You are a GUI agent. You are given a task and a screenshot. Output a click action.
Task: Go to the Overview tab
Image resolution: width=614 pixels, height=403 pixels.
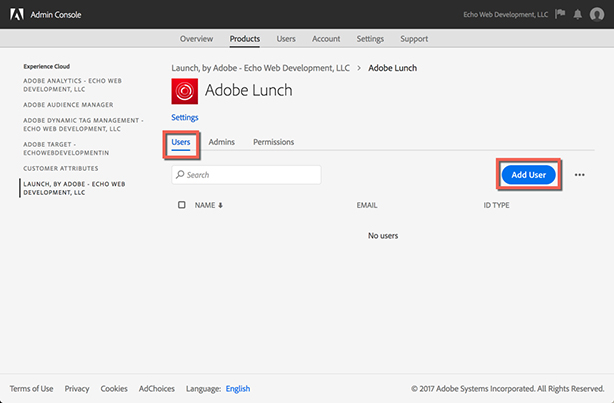click(197, 39)
